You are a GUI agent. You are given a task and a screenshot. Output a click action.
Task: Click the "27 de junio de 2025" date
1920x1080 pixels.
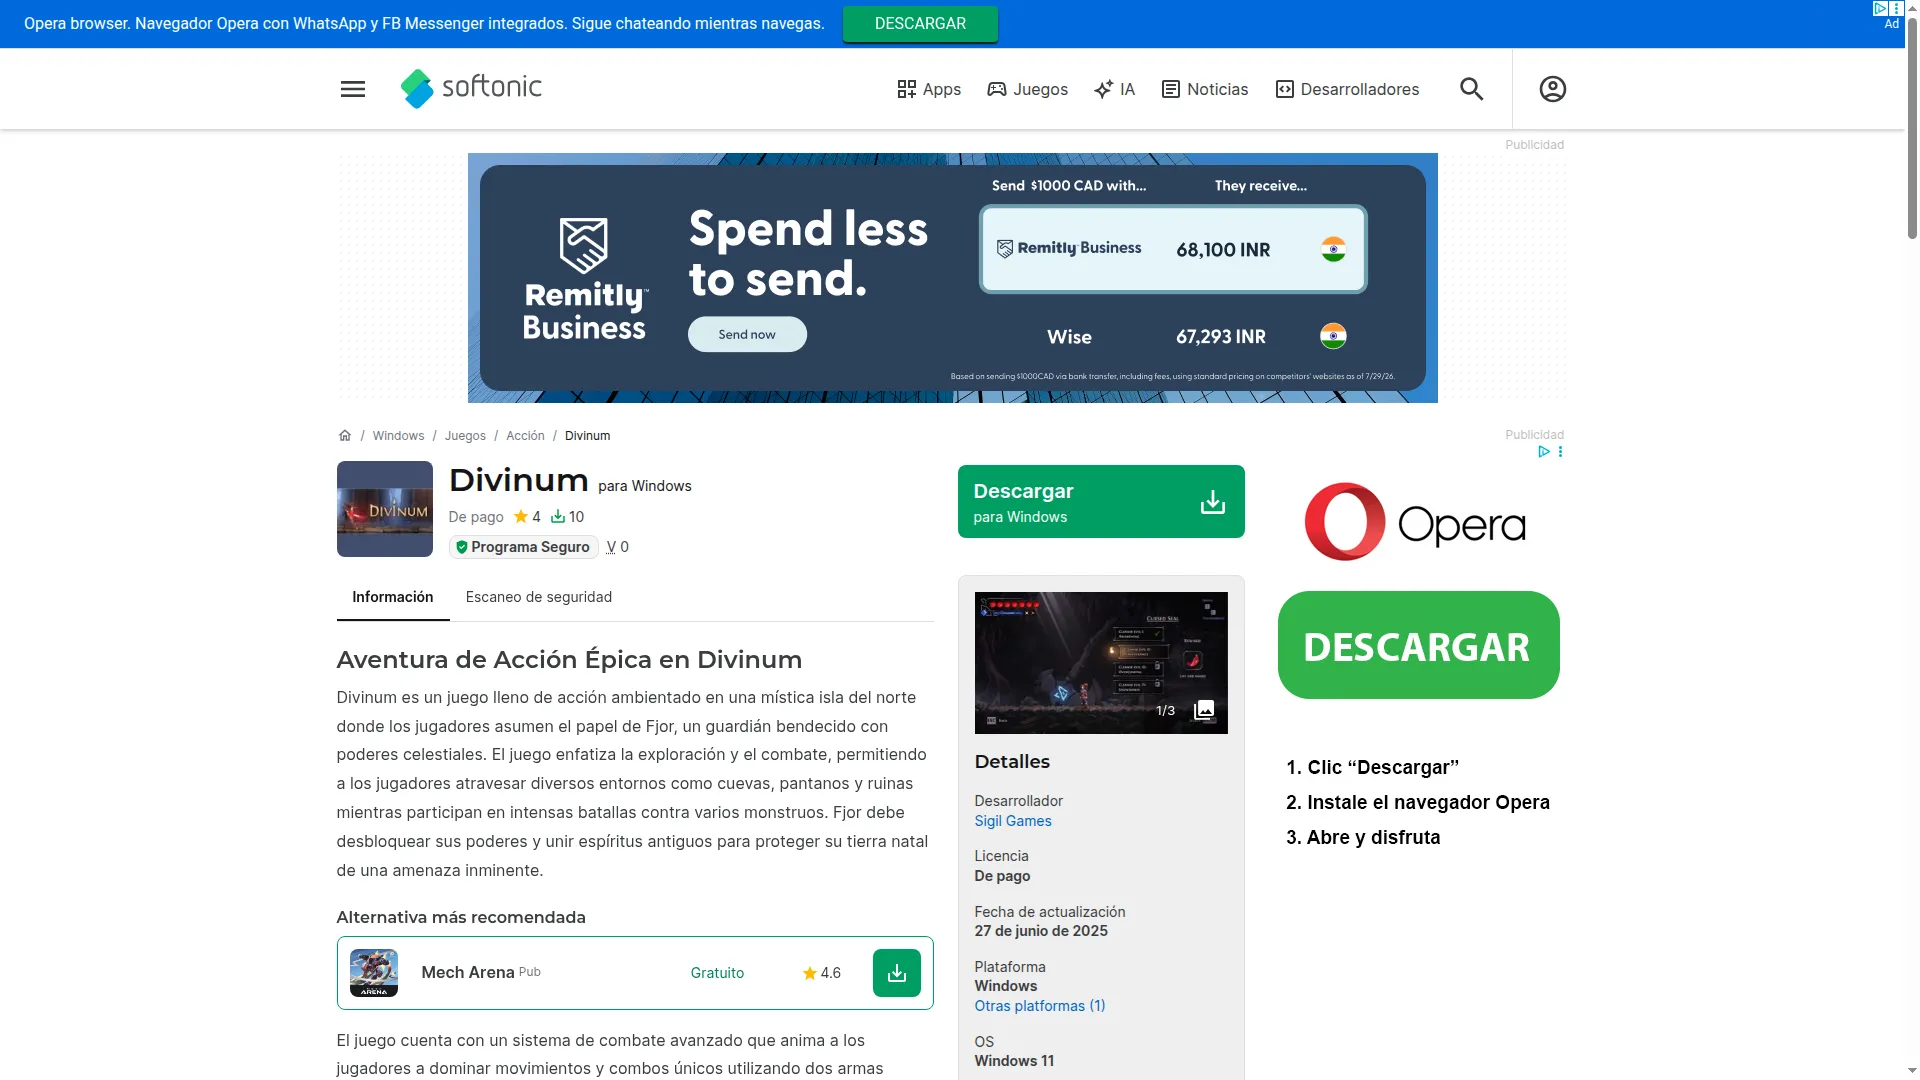coord(1041,931)
